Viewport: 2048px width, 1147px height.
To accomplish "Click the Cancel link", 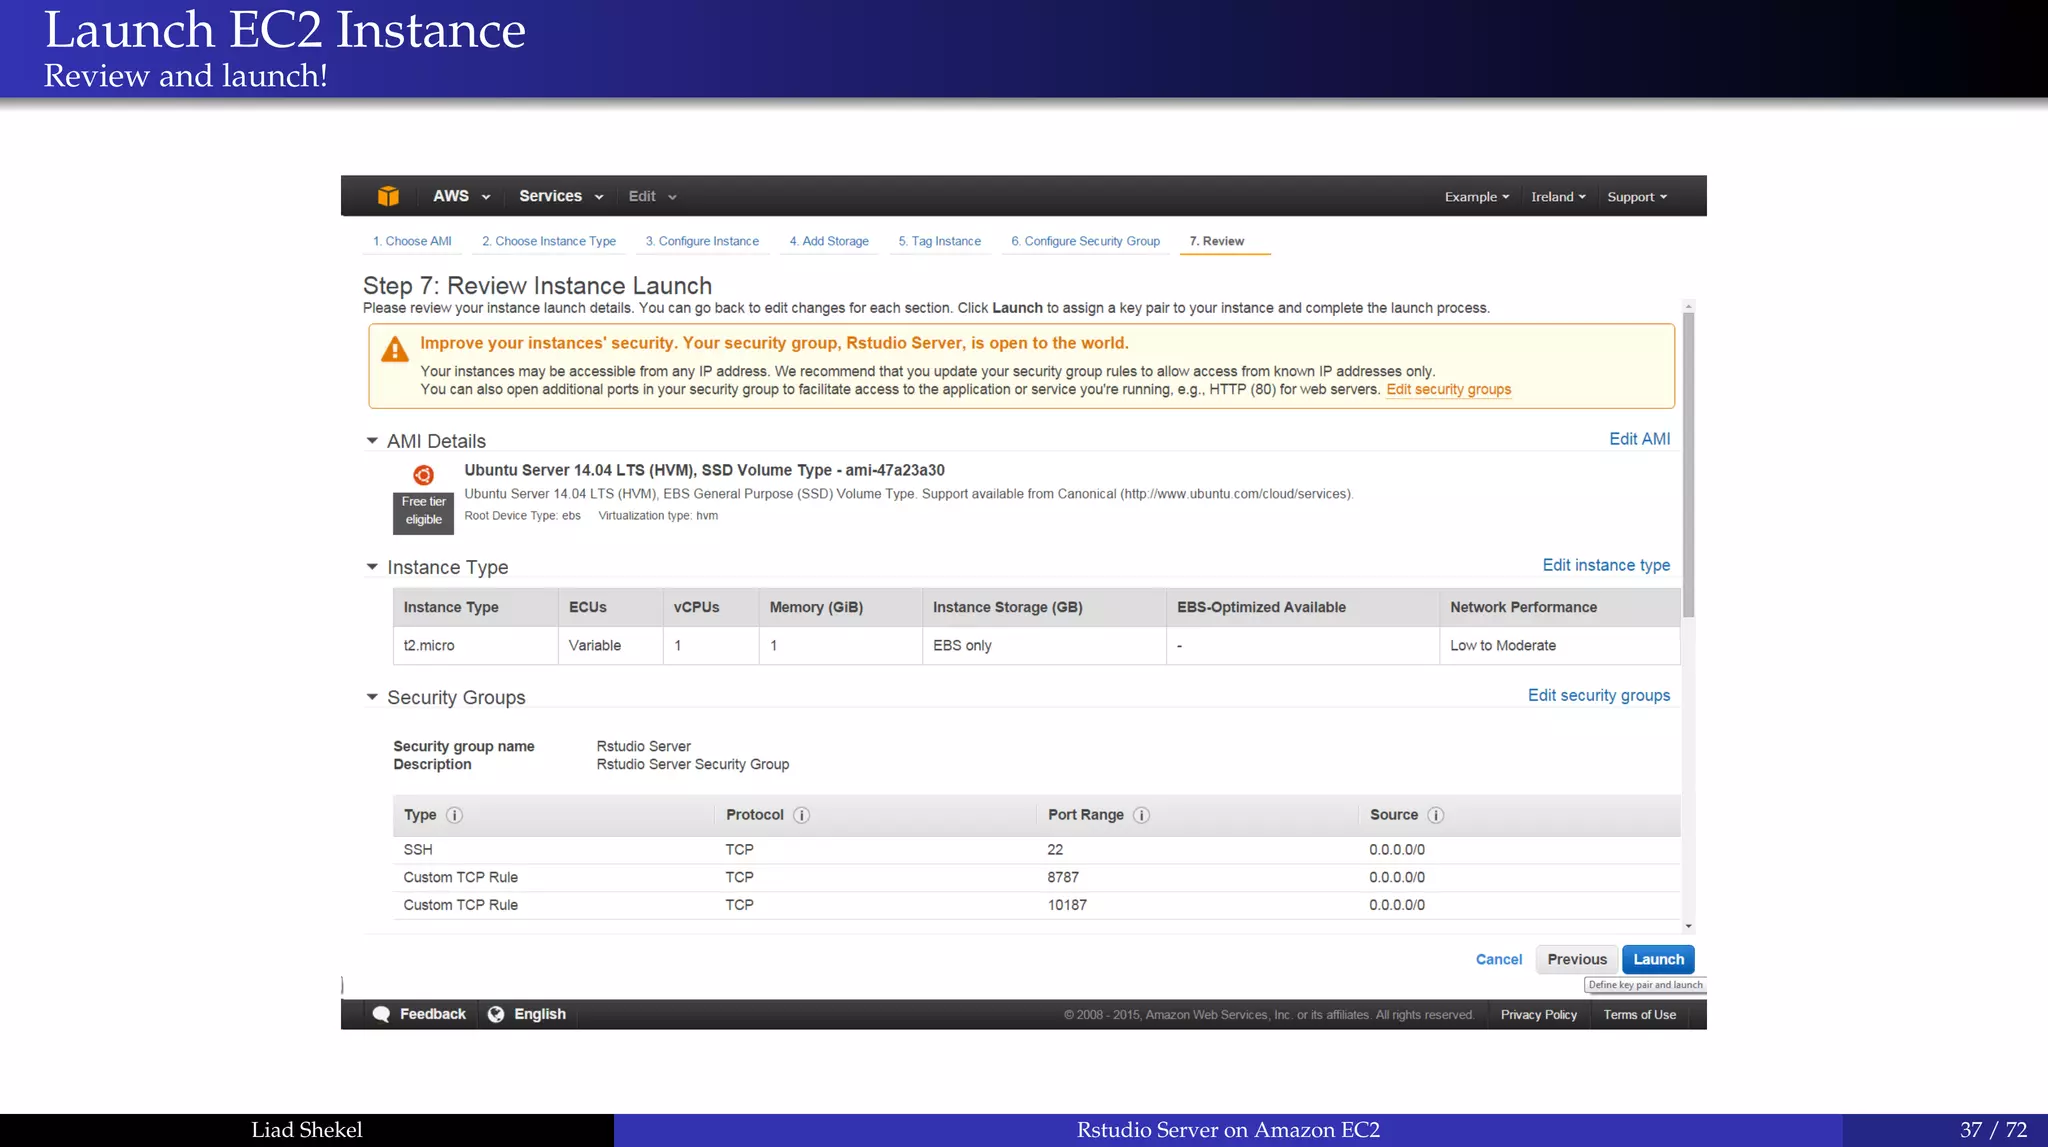I will [1499, 959].
